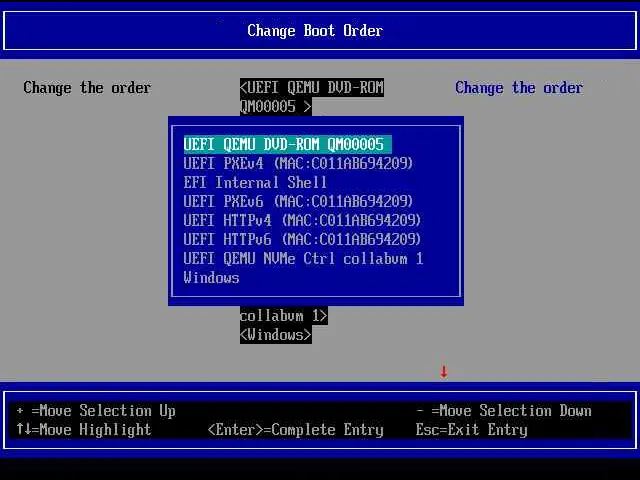Click black-highlighted <UEFI QEMU DVD-ROM field text

tap(312, 87)
